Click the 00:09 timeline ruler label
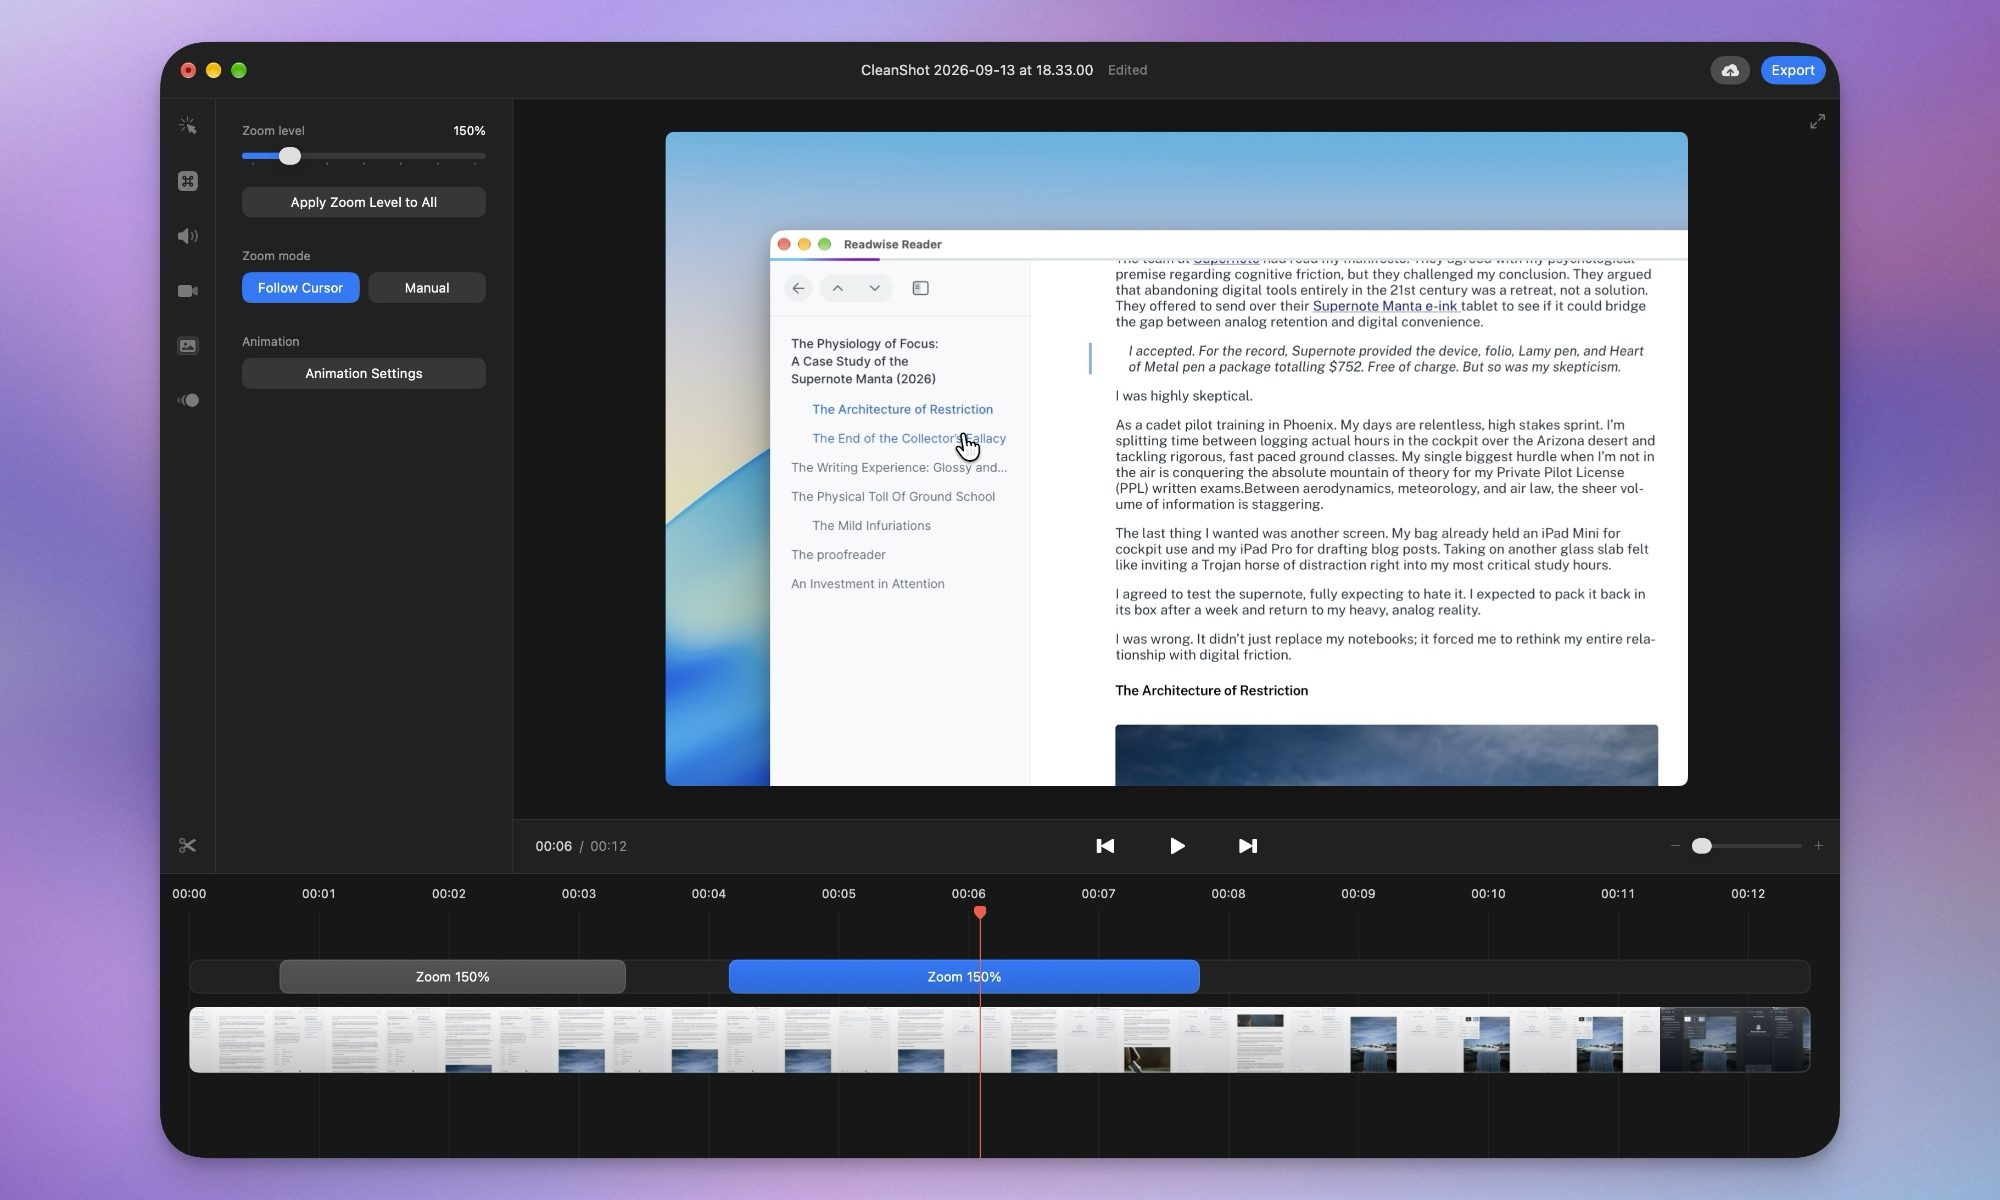The width and height of the screenshot is (2000, 1200). coord(1358,894)
